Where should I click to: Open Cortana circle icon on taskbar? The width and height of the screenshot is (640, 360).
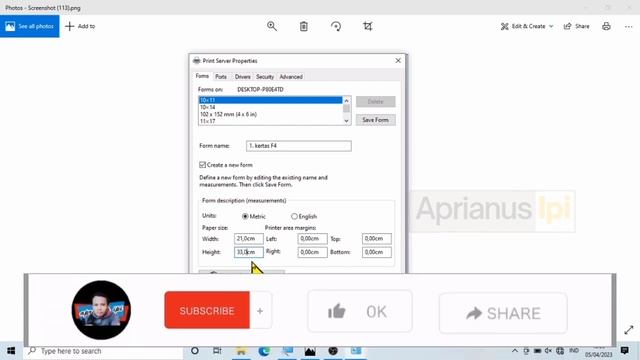point(195,351)
